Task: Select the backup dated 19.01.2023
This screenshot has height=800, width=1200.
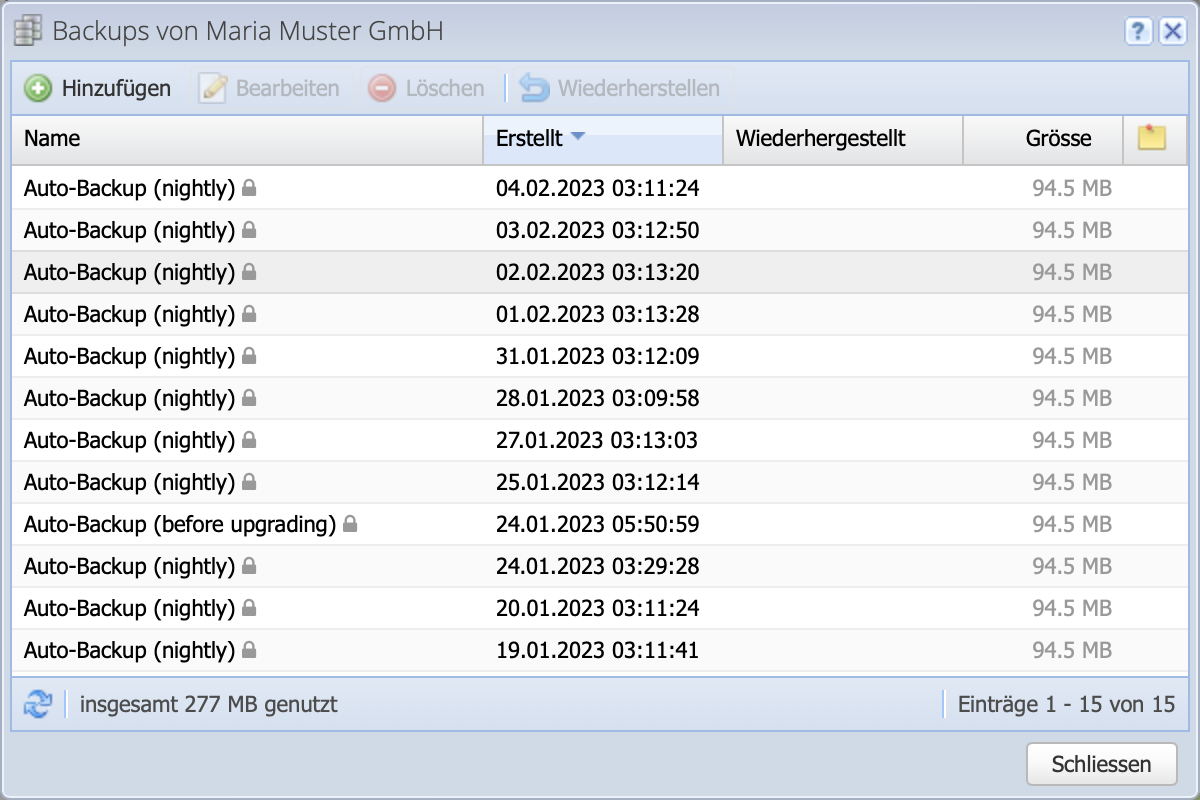Action: pyautogui.click(x=600, y=650)
